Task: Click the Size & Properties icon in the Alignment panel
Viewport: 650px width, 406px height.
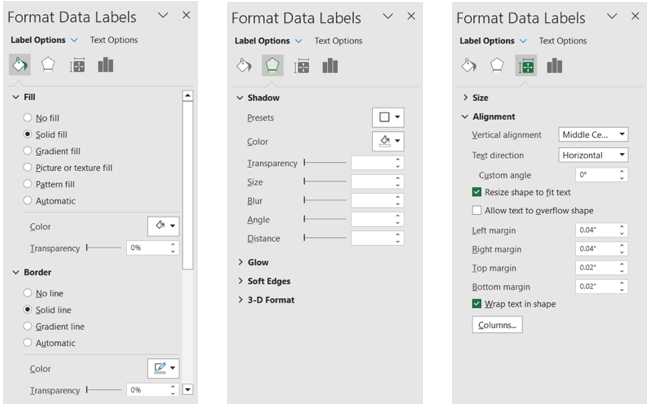Action: [526, 66]
